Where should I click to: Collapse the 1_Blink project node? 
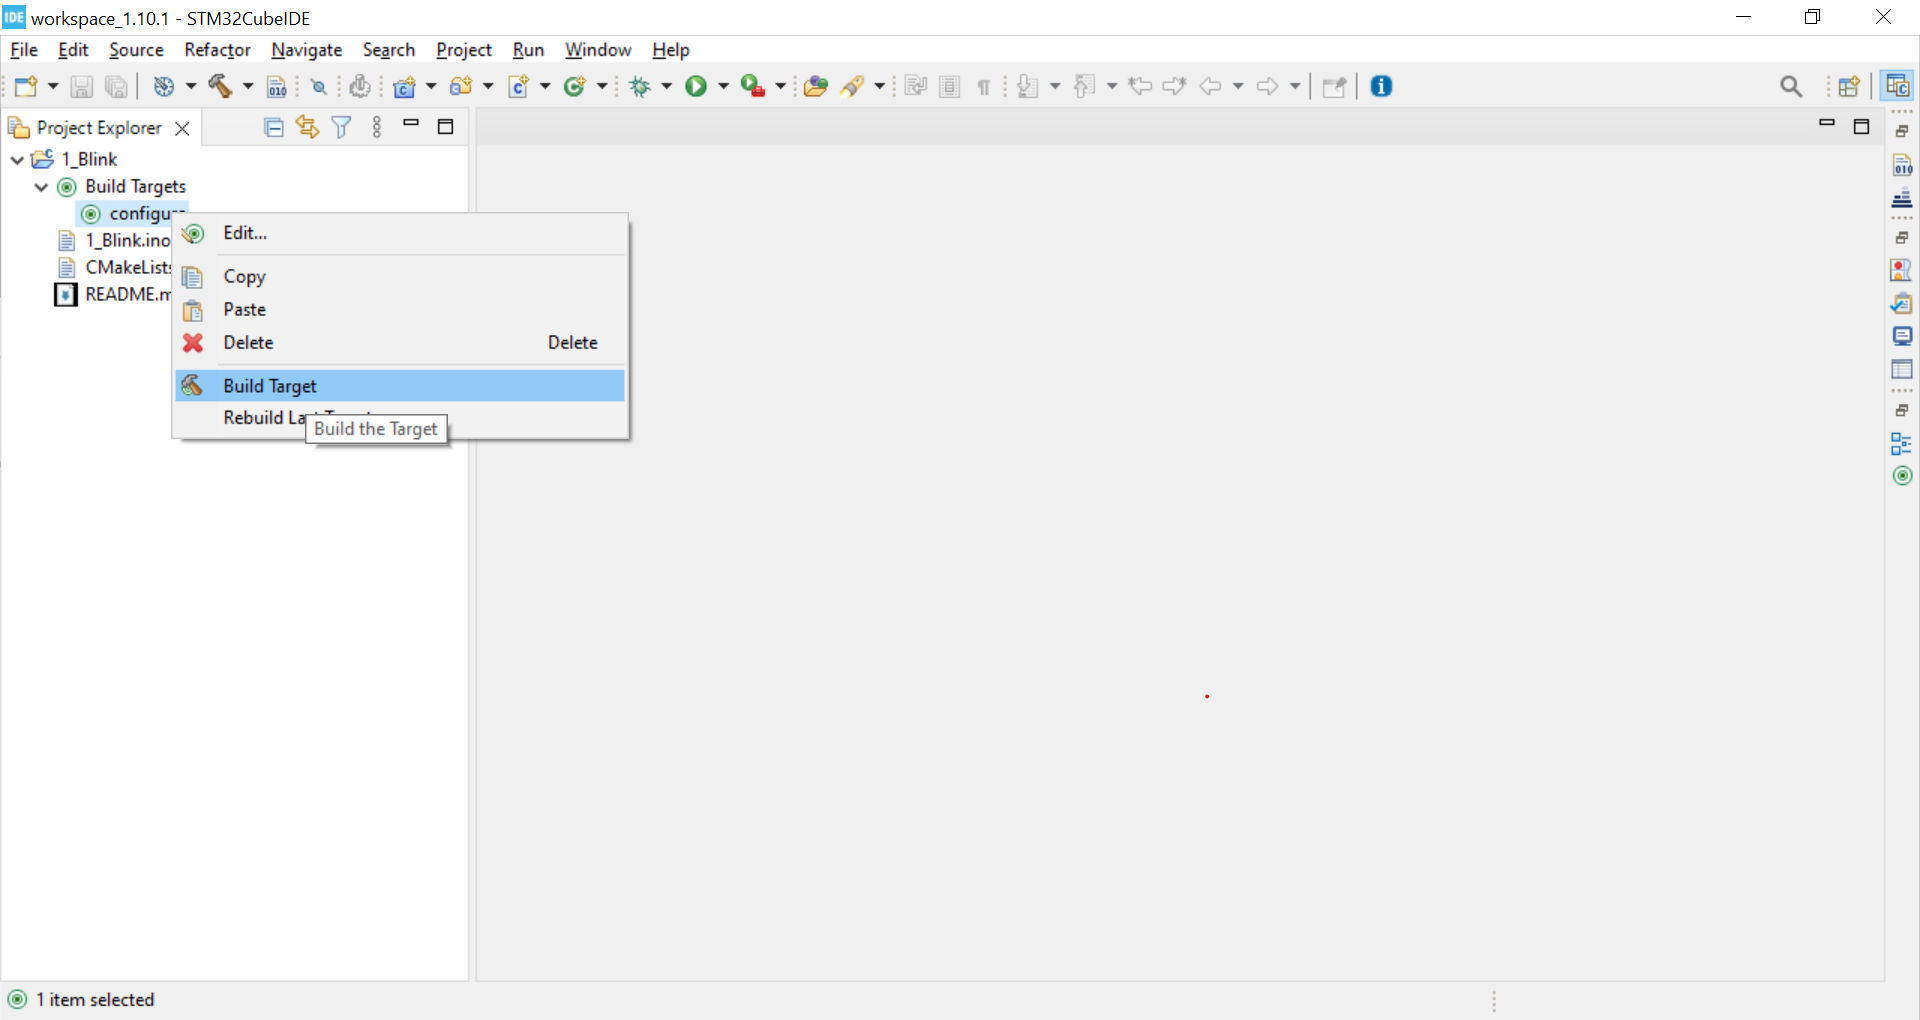tap(17, 160)
